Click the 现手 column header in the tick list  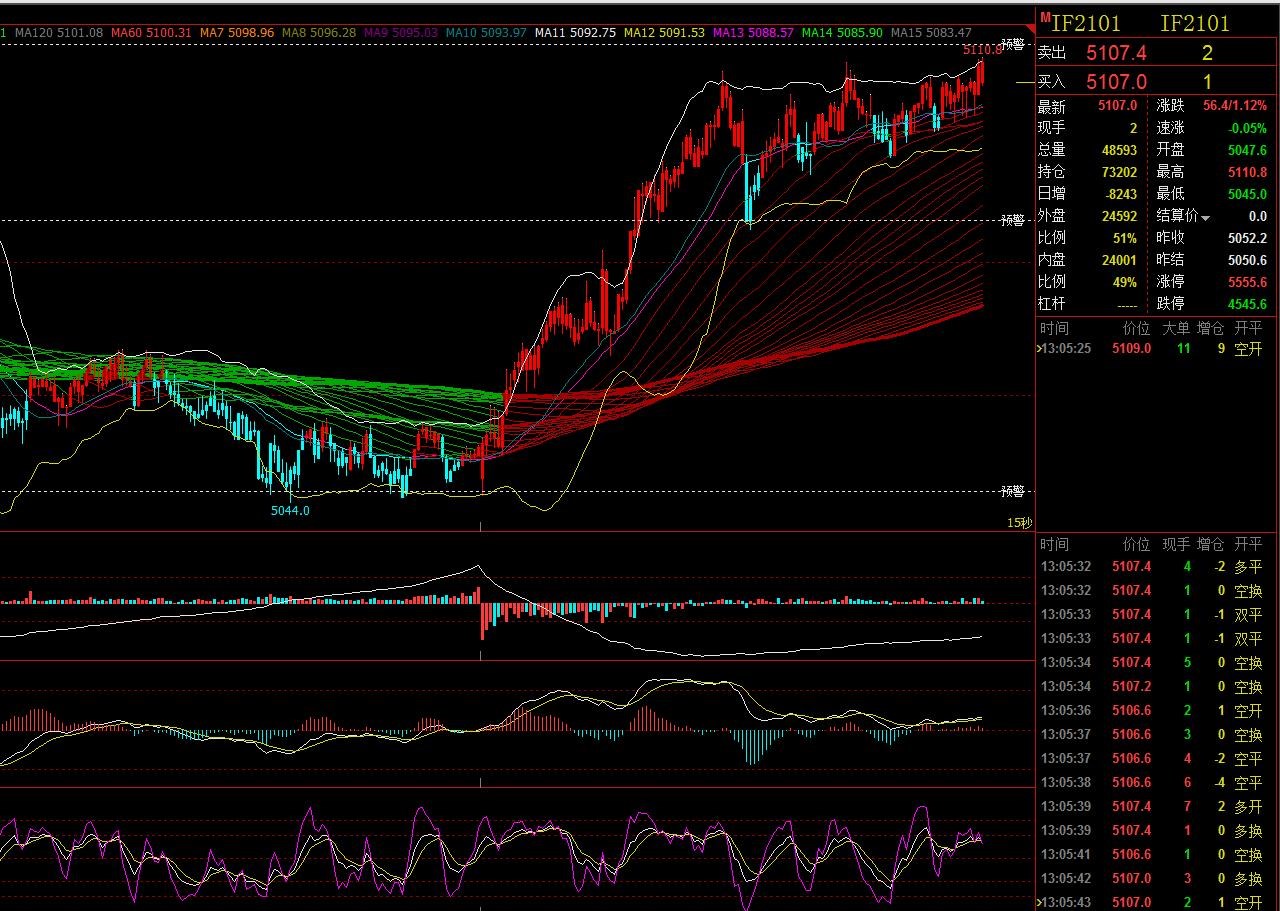point(1176,545)
